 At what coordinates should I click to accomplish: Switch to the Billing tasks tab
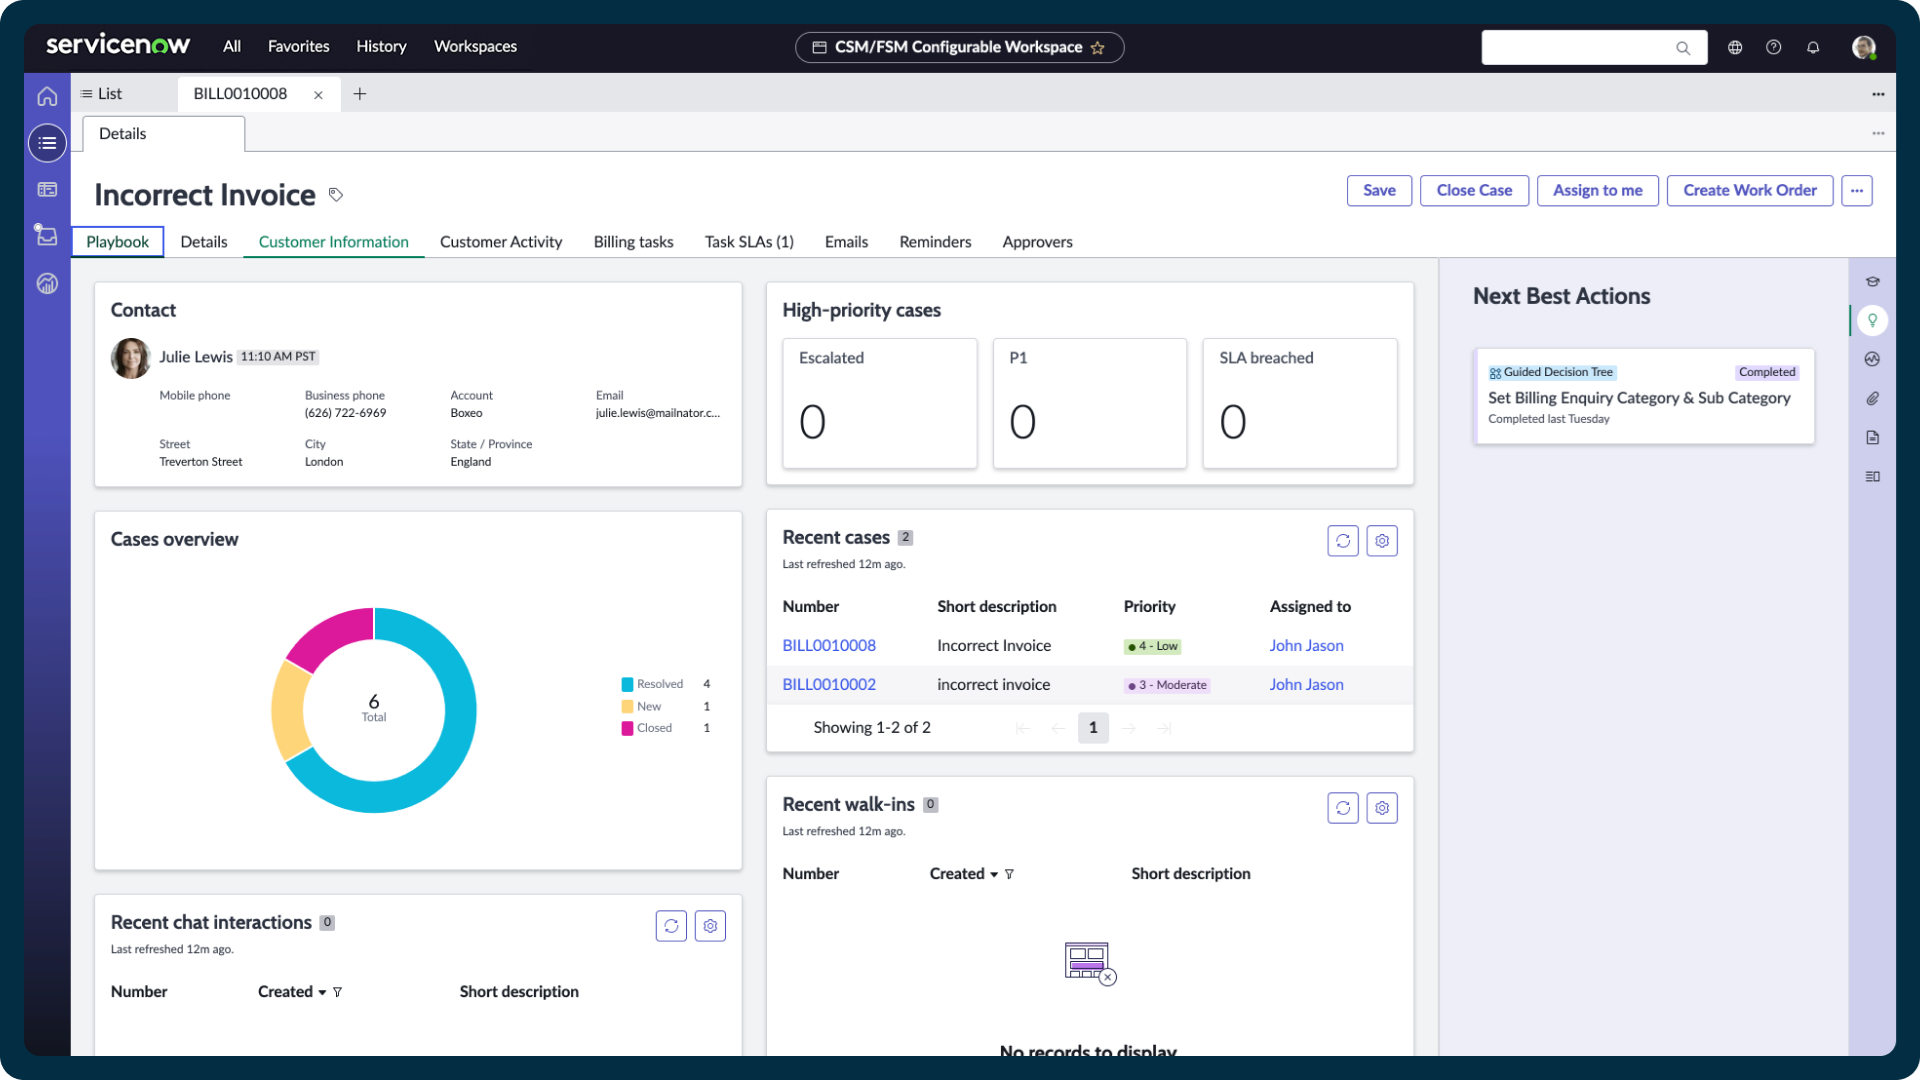pyautogui.click(x=633, y=241)
